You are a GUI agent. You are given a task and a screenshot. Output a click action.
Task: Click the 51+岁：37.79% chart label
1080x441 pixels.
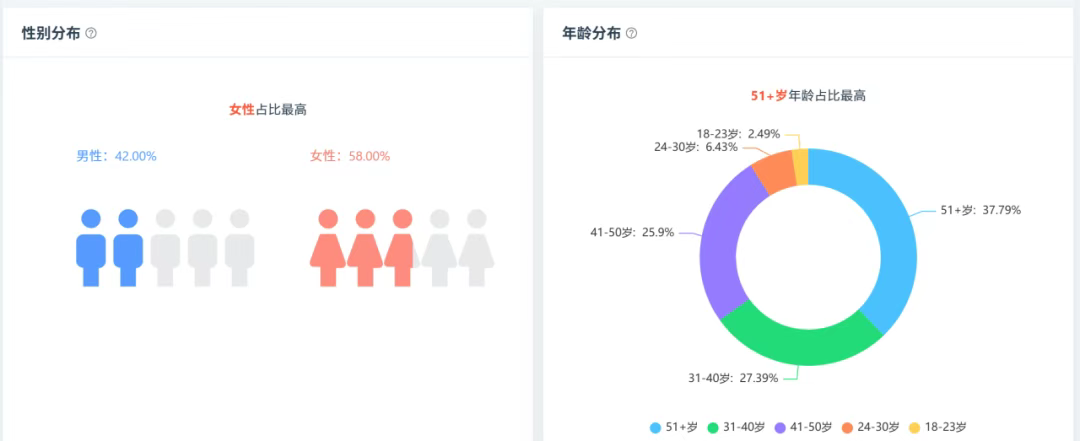(x=980, y=210)
